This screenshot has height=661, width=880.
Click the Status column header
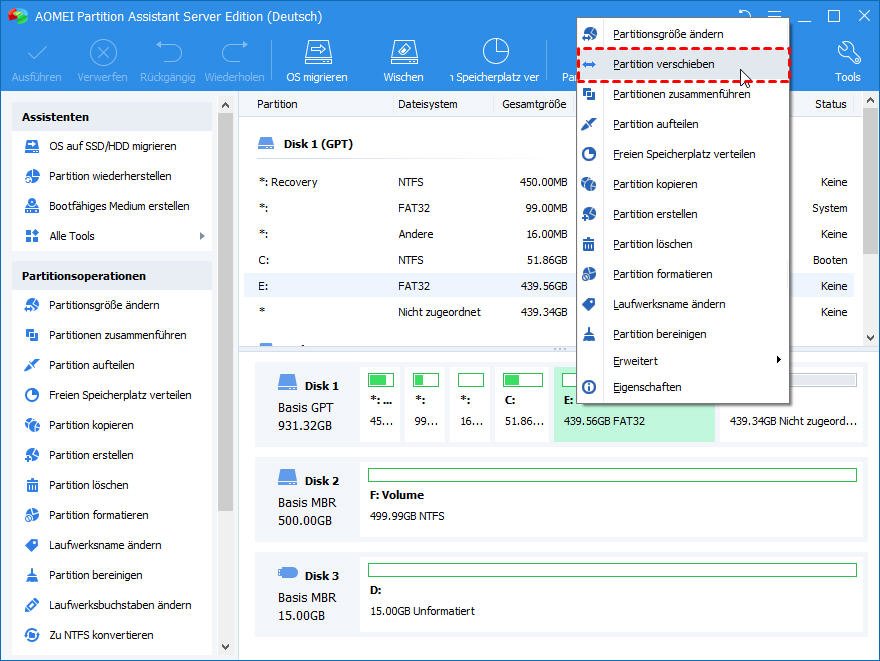coord(831,104)
